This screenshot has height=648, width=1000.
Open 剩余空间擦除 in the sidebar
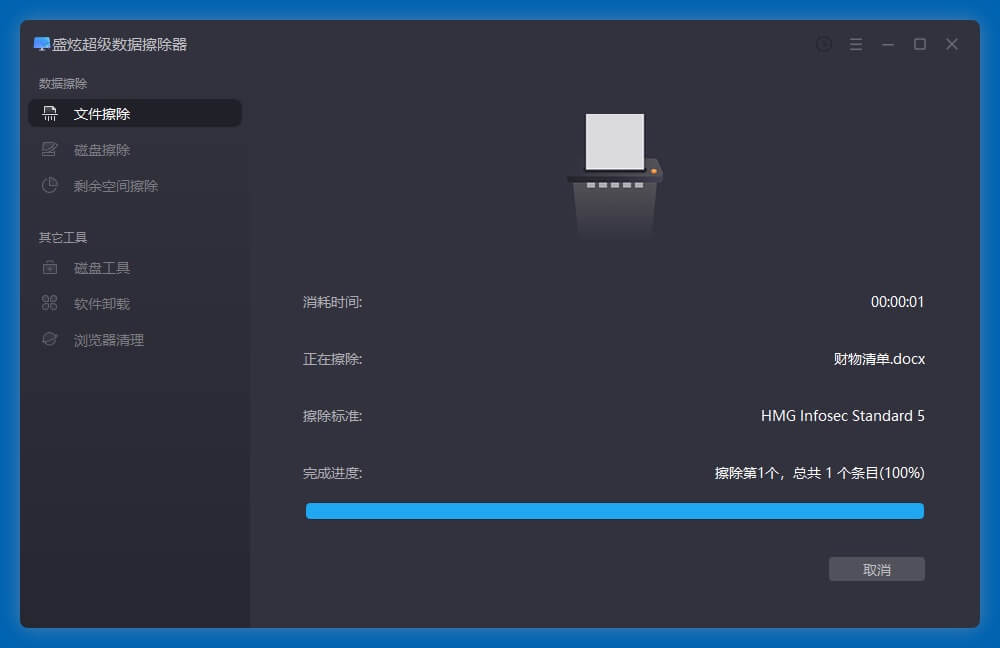pyautogui.click(x=116, y=186)
